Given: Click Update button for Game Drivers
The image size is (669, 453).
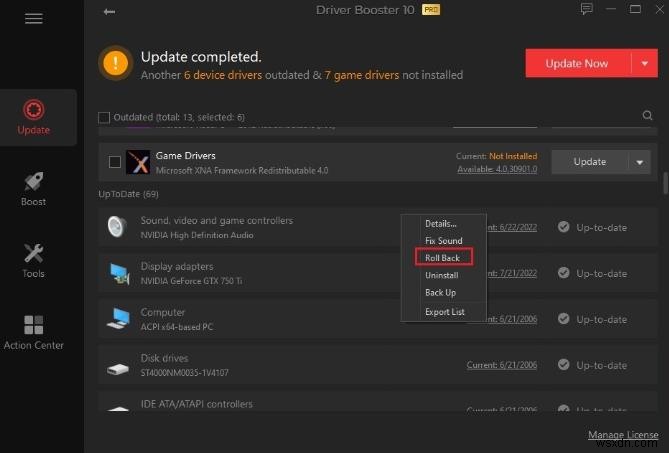Looking at the screenshot, I should pos(590,162).
